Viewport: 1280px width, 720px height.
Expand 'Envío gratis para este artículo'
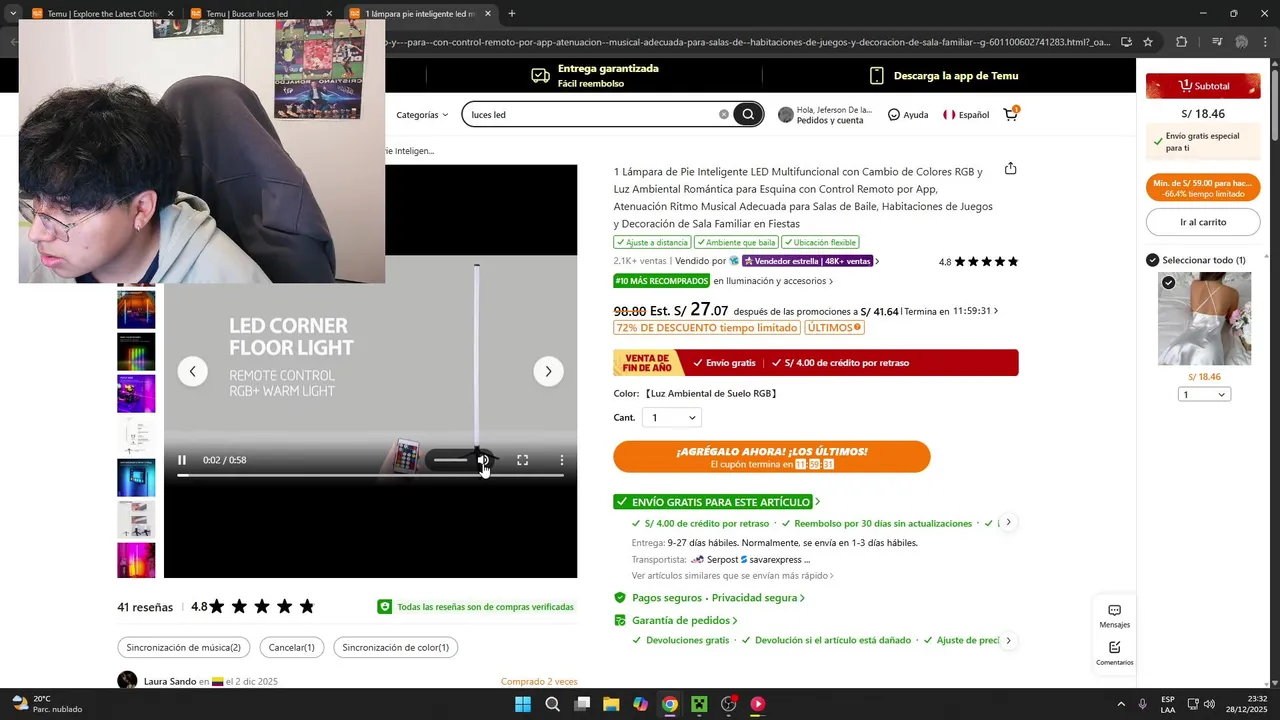click(x=717, y=502)
